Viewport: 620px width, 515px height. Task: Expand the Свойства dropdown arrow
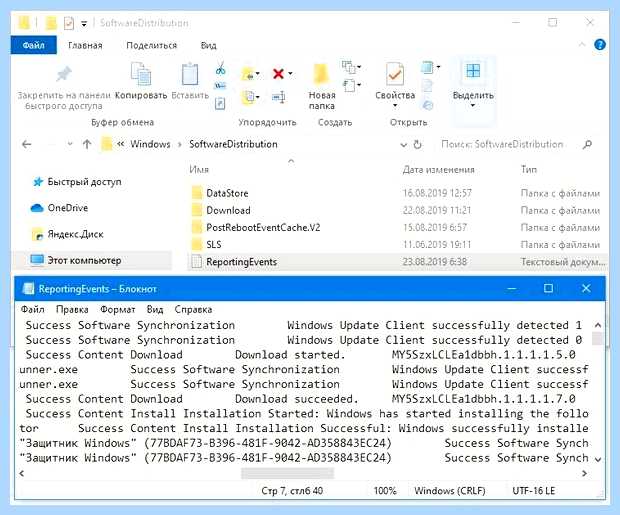coord(395,106)
